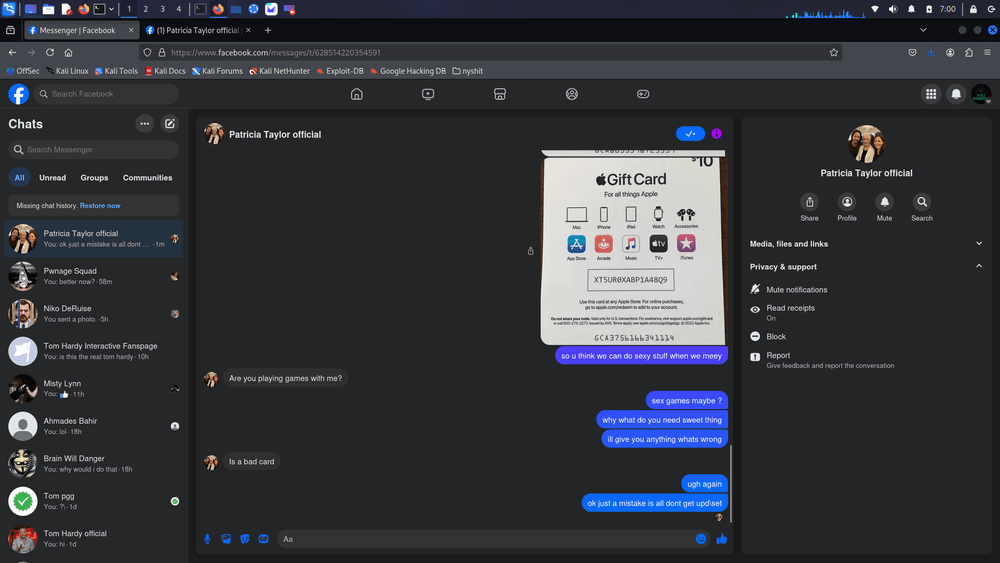Open Niko DeRuise chat

click(x=94, y=314)
